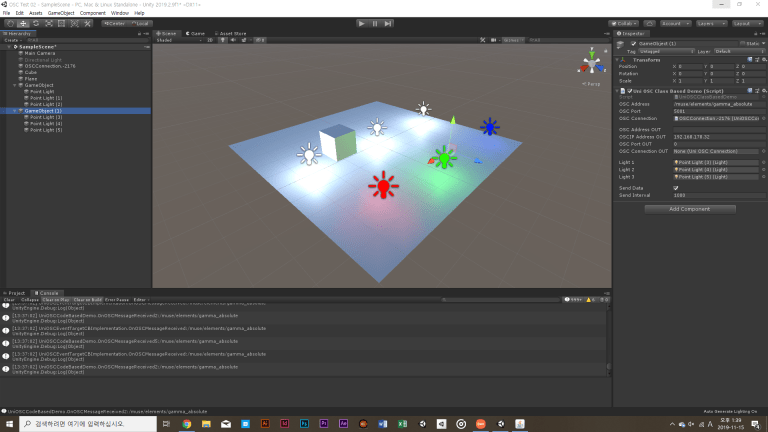
Task: Select the Hand tool in toolbar
Action: (x=11, y=22)
